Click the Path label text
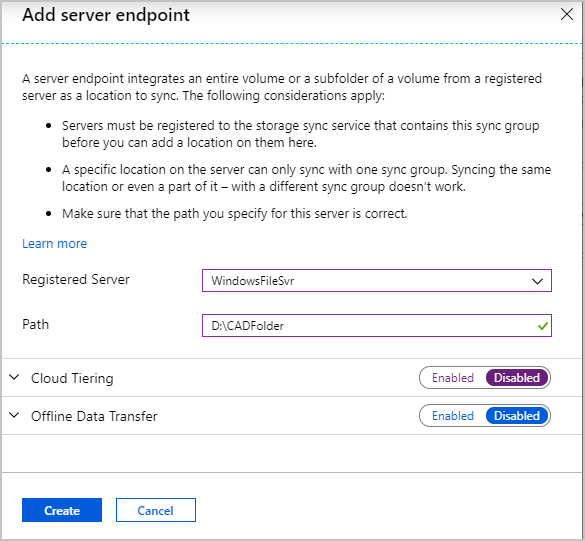Image resolution: width=585 pixels, height=541 pixels. point(35,325)
